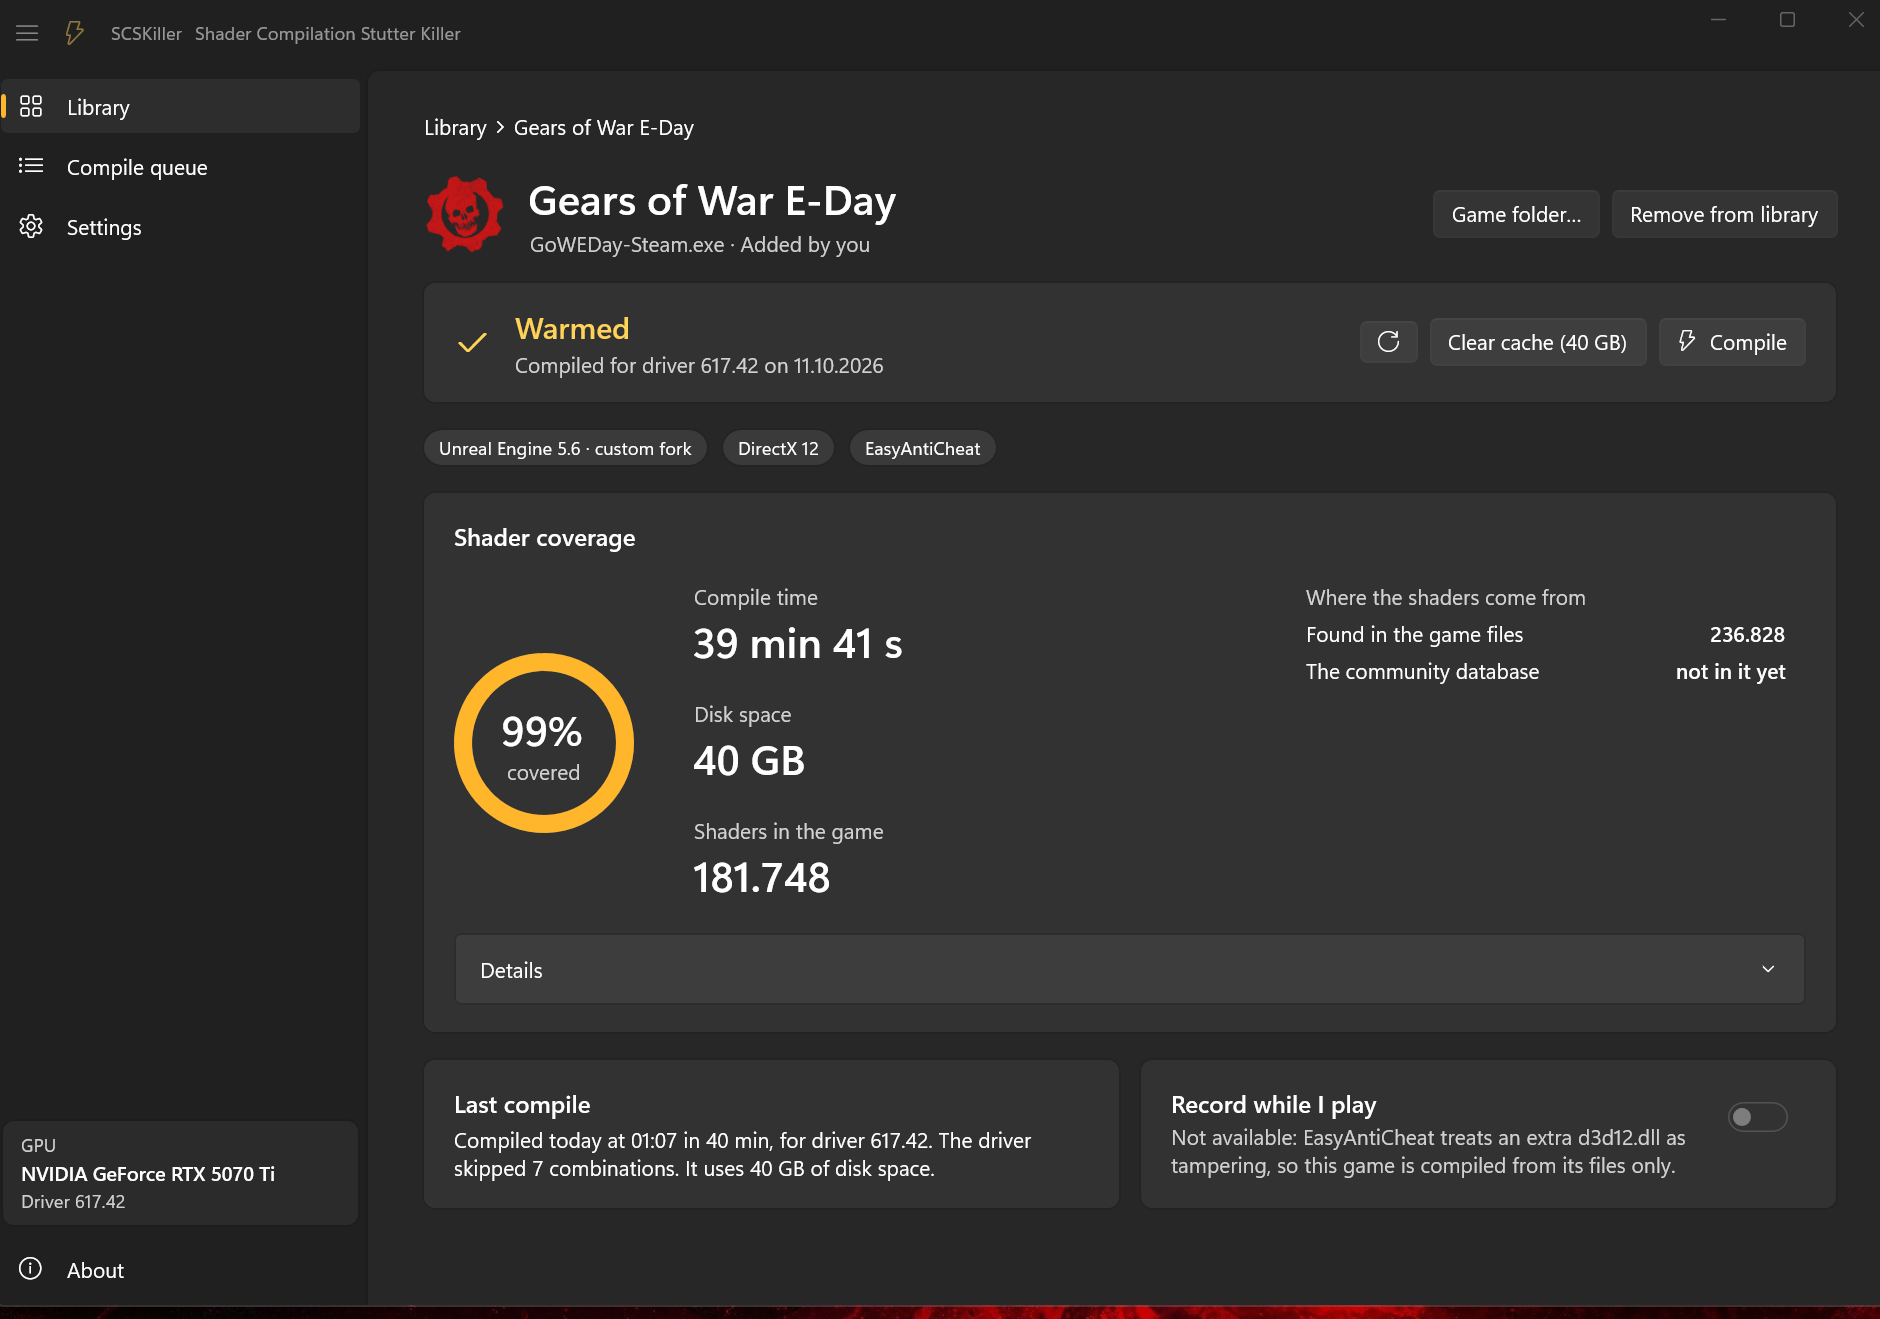This screenshot has height=1319, width=1880.
Task: Go back to Library in breadcrumb
Action: pos(455,128)
